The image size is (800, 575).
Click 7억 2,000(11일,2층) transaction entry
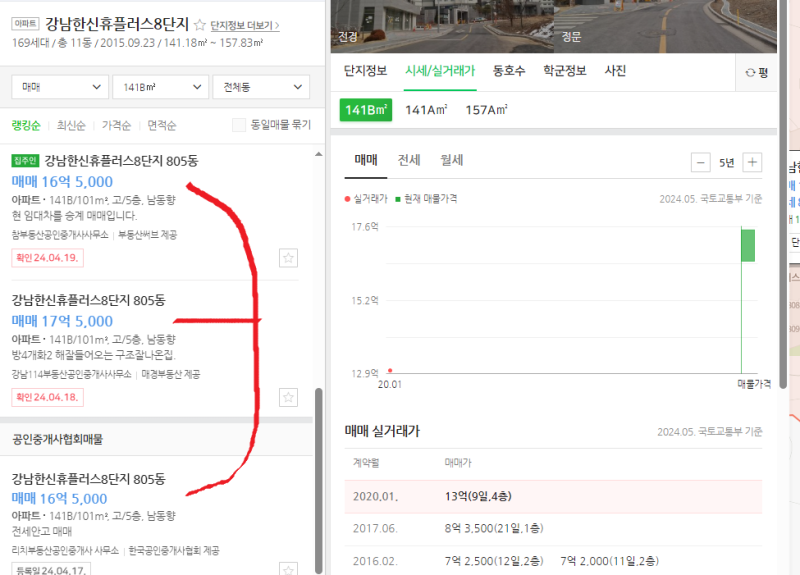pos(610,561)
